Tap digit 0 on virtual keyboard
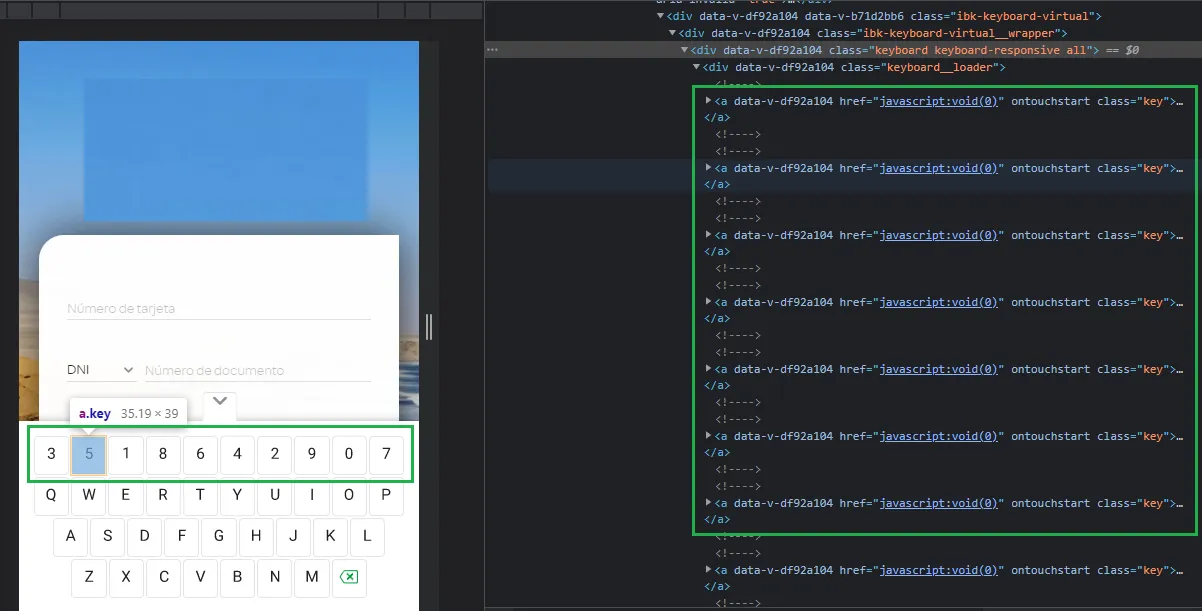Viewport: 1202px width, 611px height. tap(349, 454)
